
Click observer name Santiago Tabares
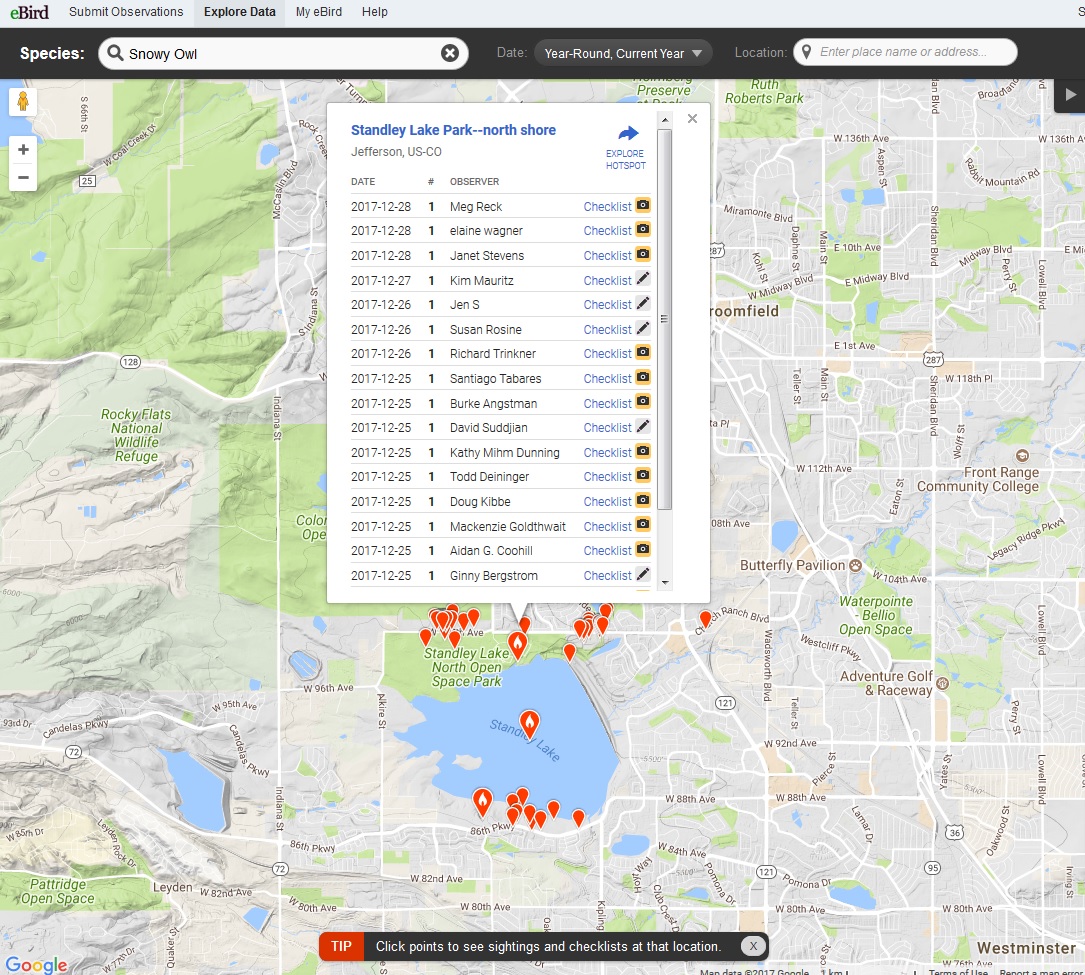tap(495, 379)
